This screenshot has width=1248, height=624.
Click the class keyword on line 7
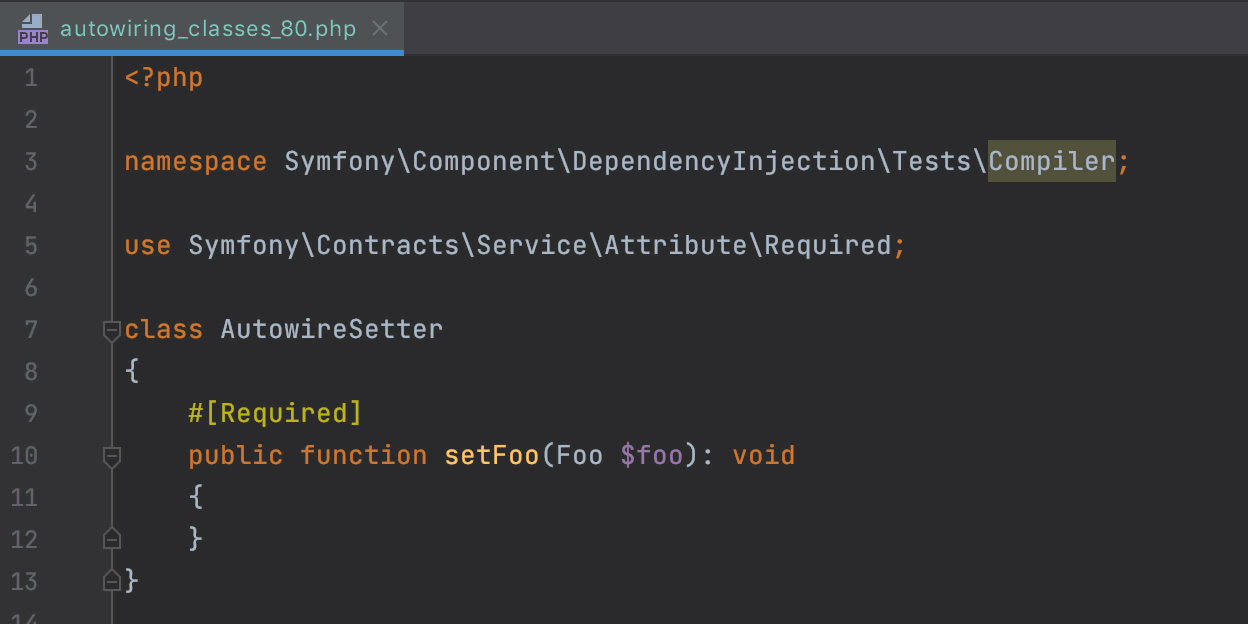click(164, 329)
